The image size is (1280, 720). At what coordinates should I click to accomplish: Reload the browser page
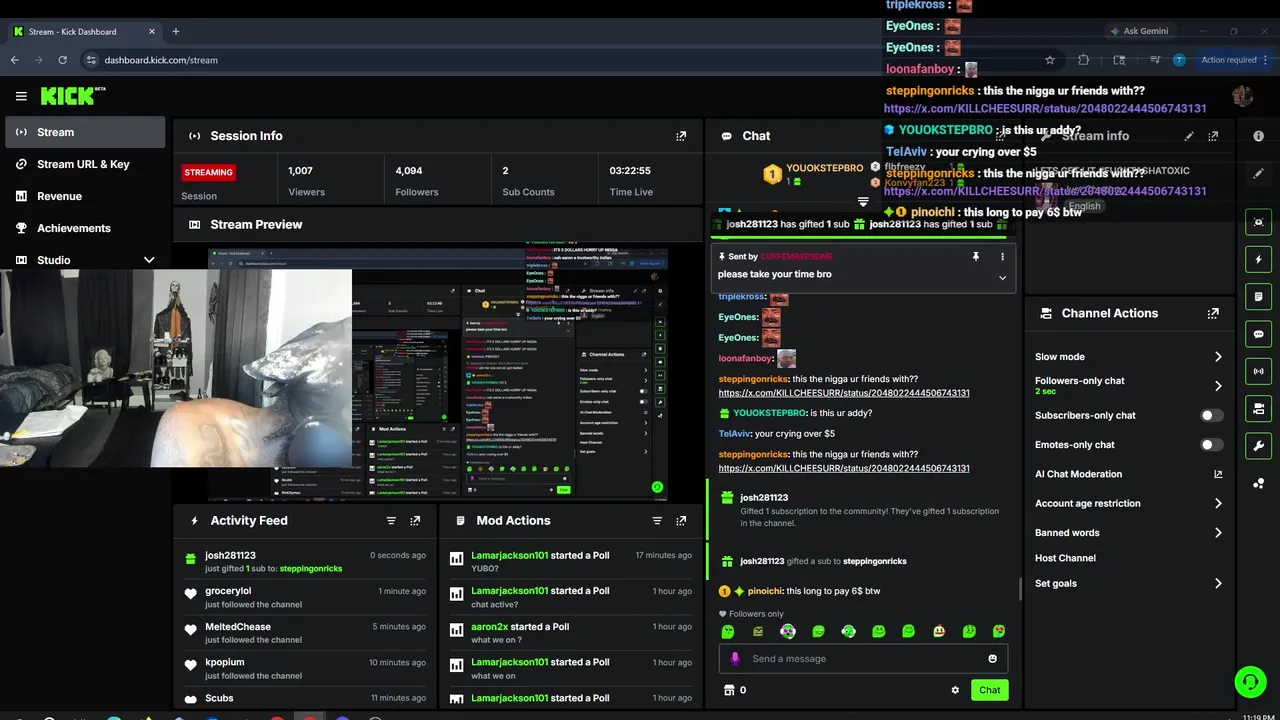[x=62, y=60]
